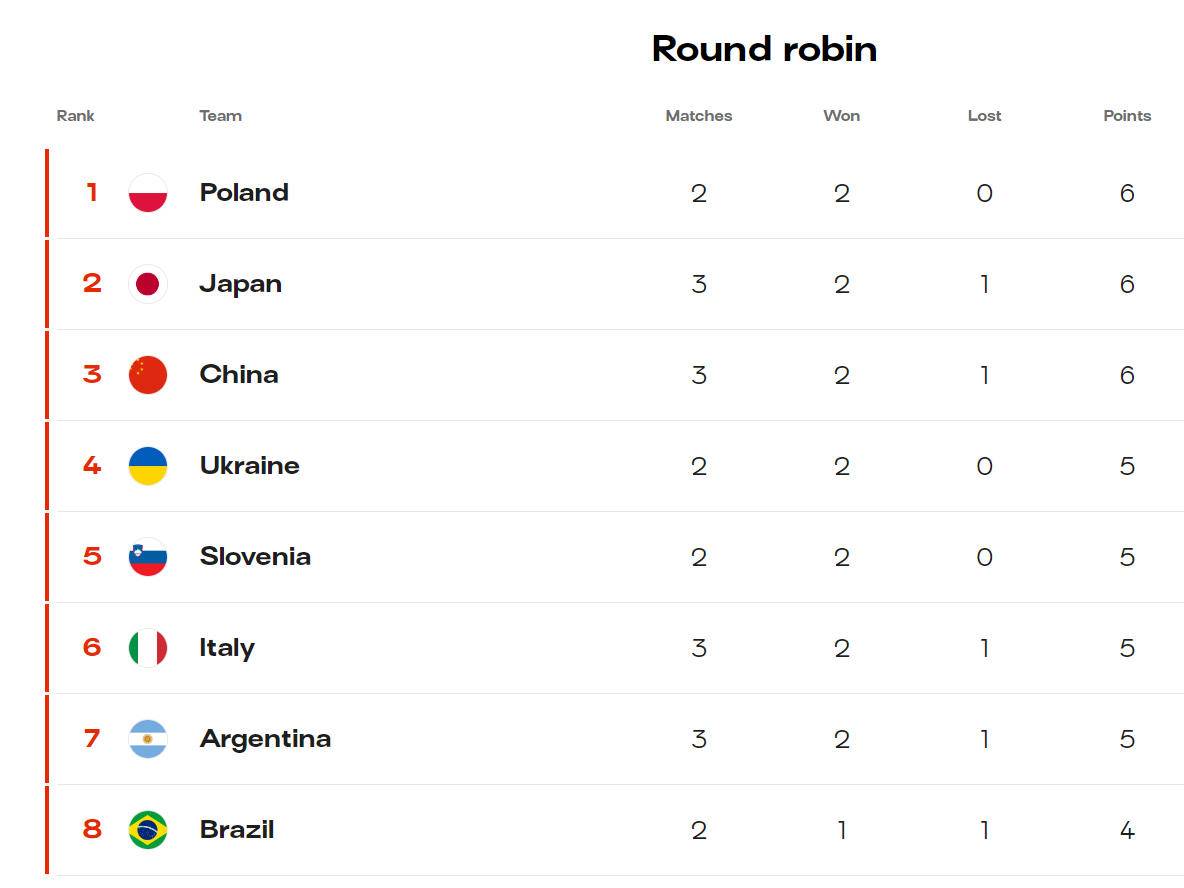Click the Slovenia flag icon

[x=148, y=557]
